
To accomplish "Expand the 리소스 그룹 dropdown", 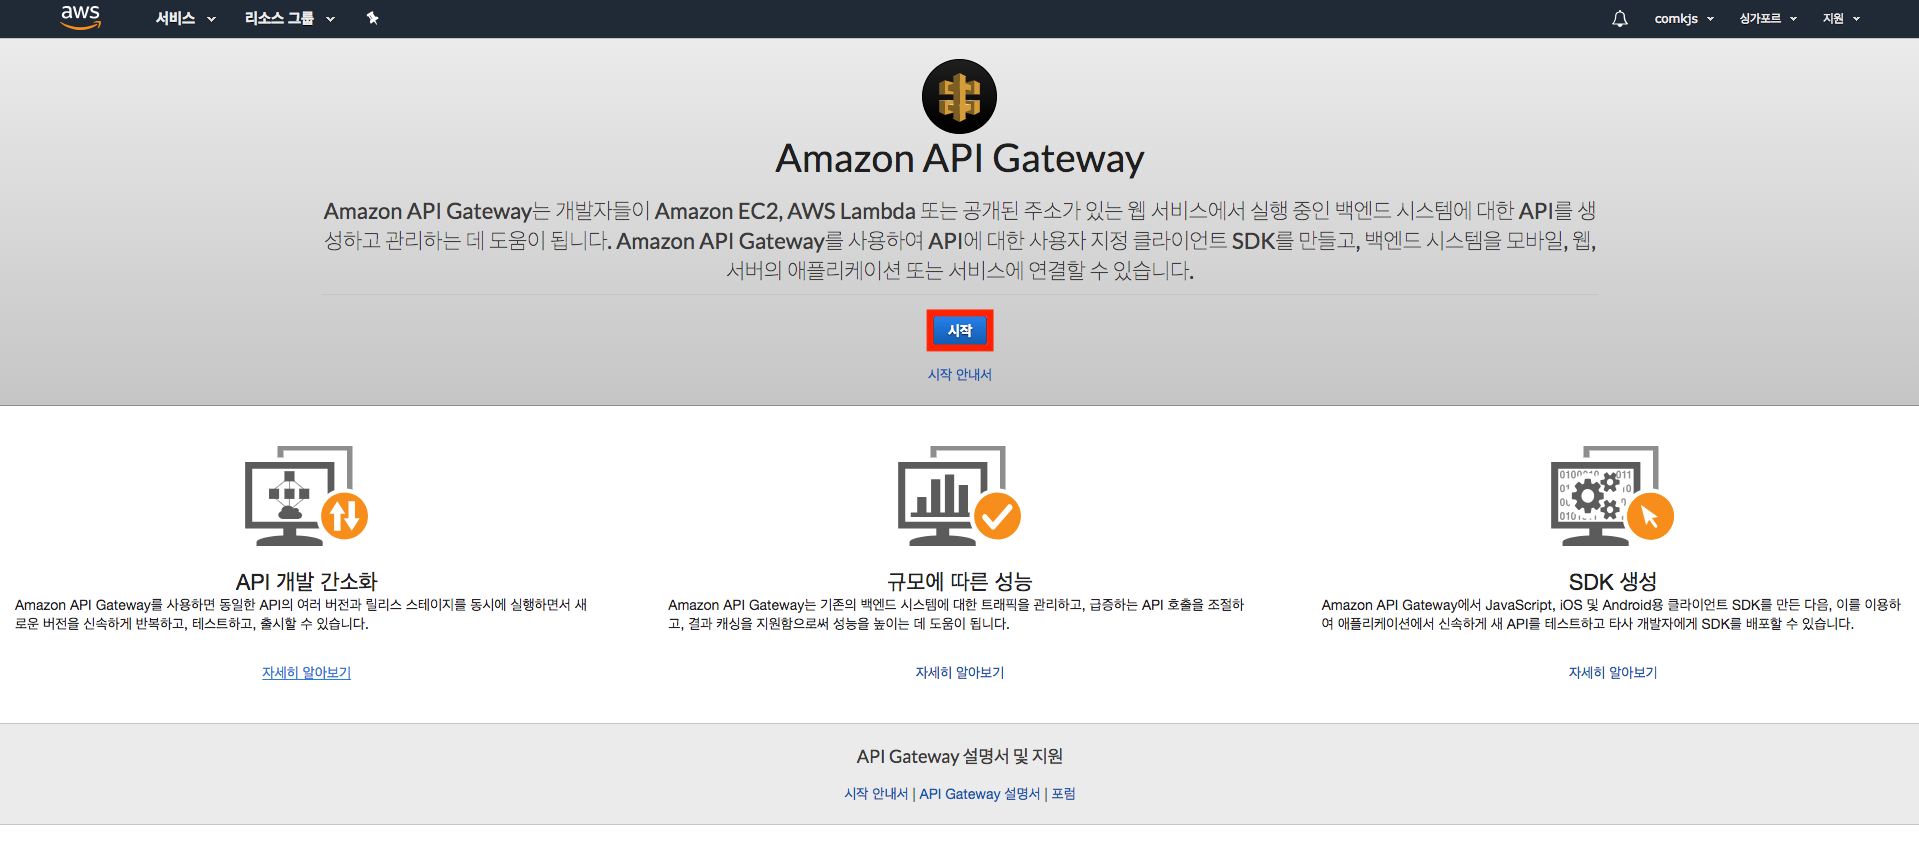I will (x=289, y=19).
